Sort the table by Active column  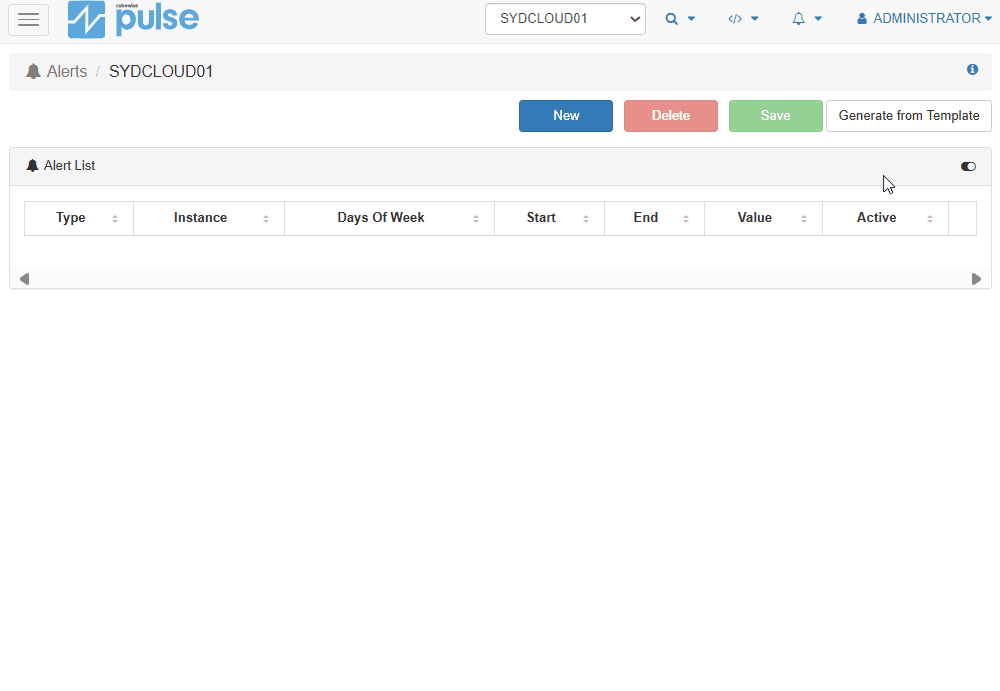[x=885, y=218]
